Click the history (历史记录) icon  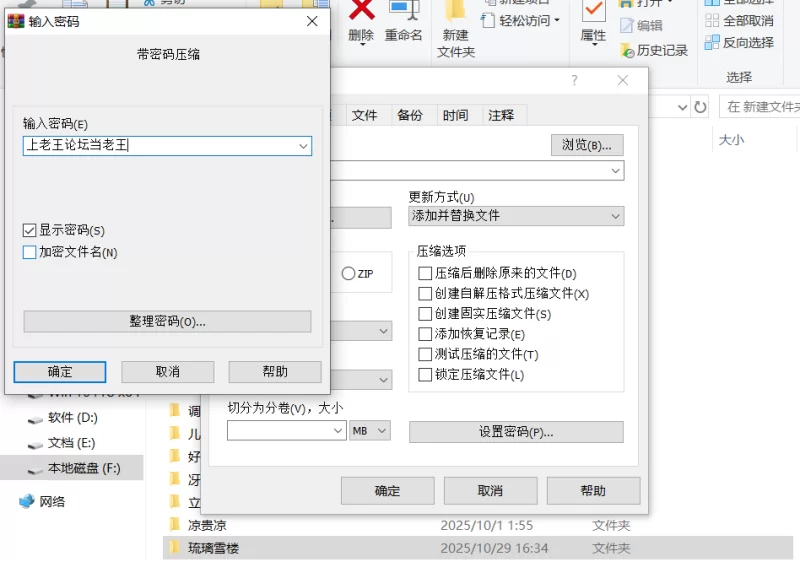[x=627, y=50]
